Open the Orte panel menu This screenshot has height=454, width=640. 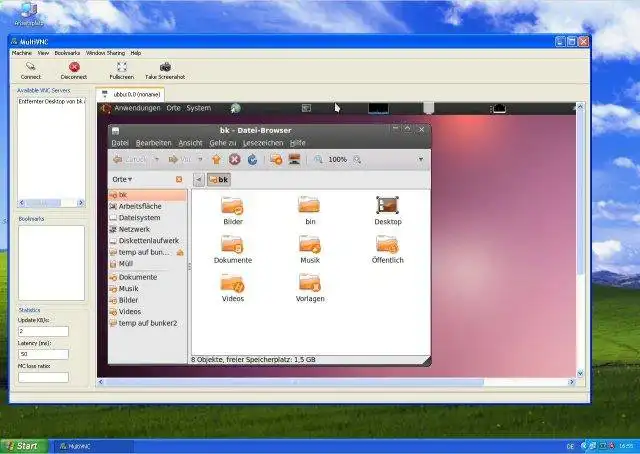(173, 108)
